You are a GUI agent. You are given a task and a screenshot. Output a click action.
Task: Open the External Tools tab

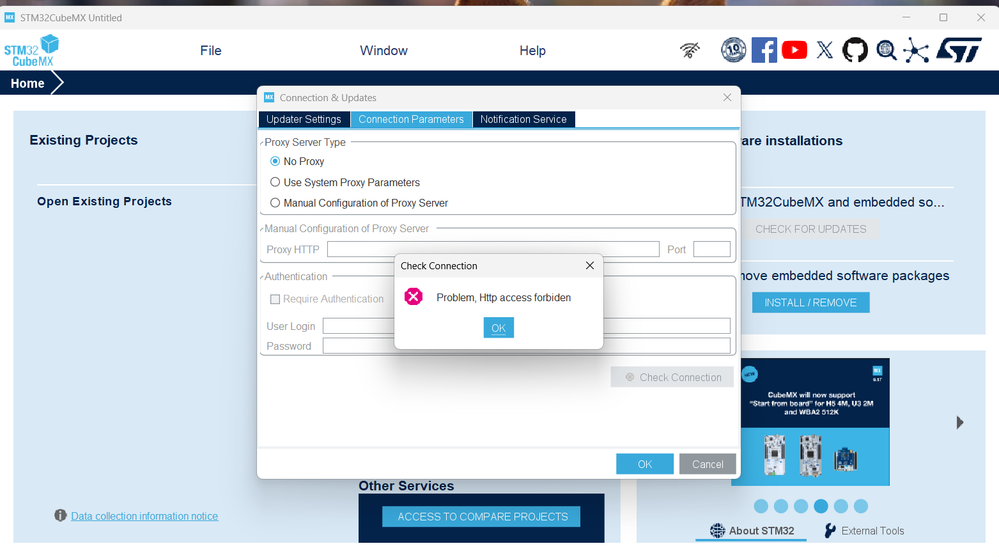(x=864, y=530)
